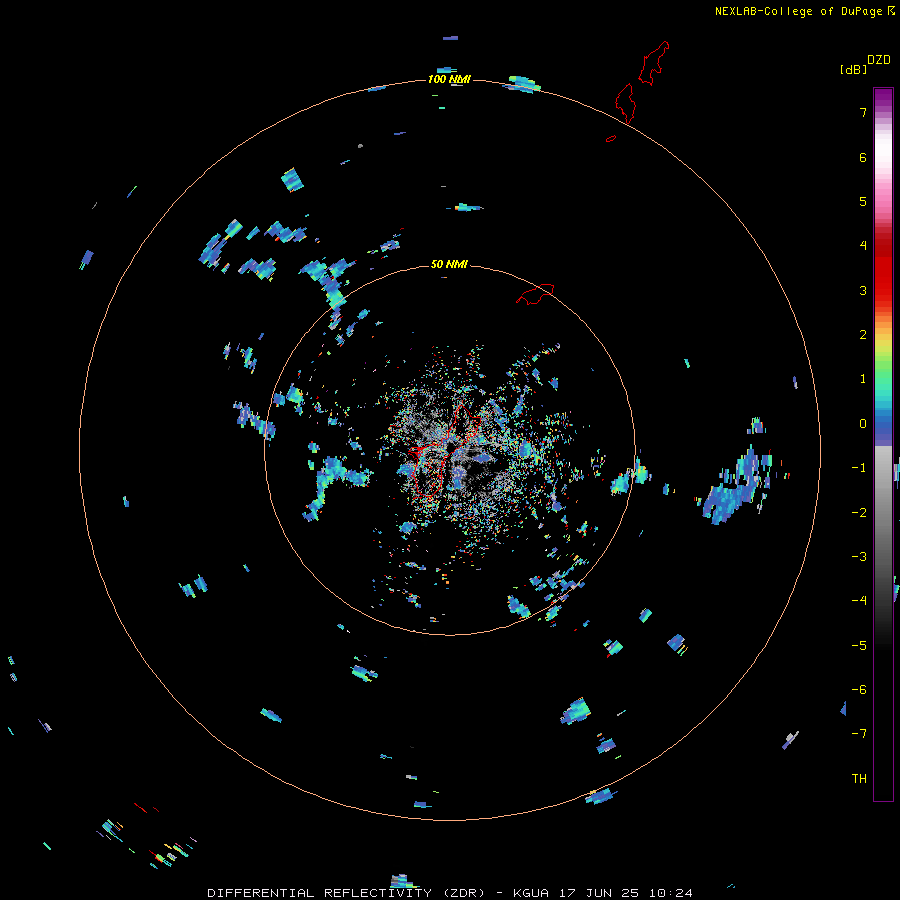Pick the red band of the color bar
This screenshot has width=900, height=900.
click(883, 268)
